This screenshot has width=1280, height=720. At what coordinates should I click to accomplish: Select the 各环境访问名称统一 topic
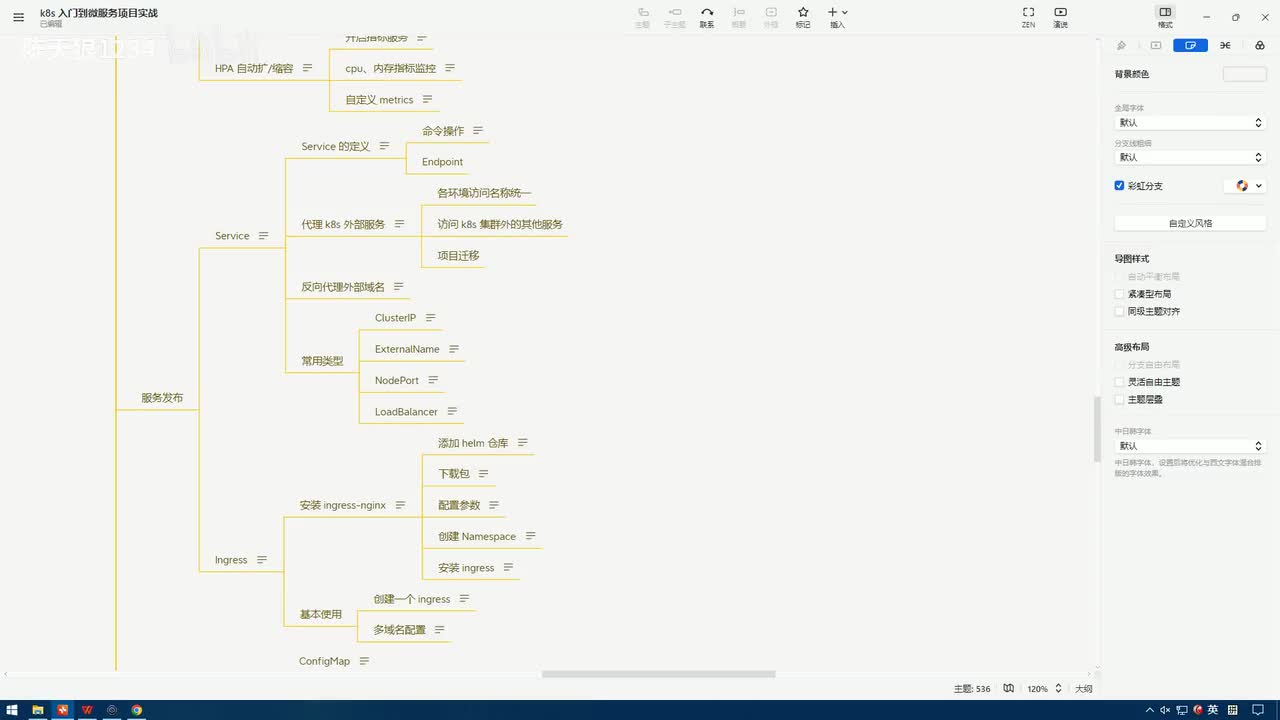(x=484, y=193)
